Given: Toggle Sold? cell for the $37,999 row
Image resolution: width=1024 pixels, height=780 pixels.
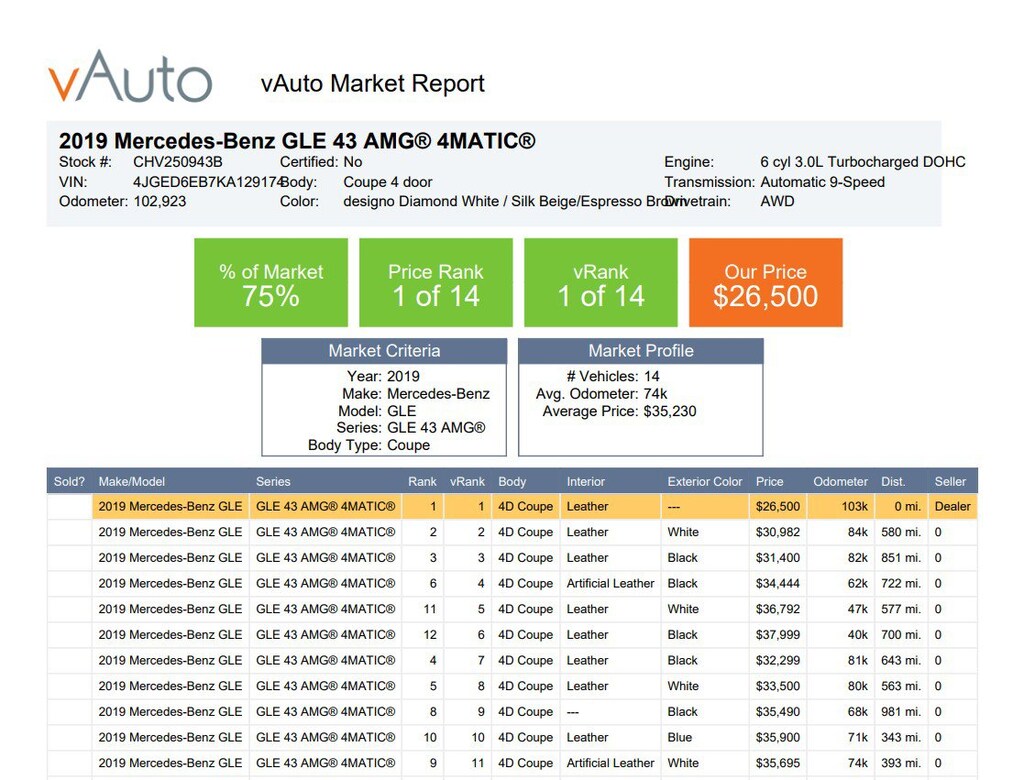Looking at the screenshot, I should (x=69, y=635).
